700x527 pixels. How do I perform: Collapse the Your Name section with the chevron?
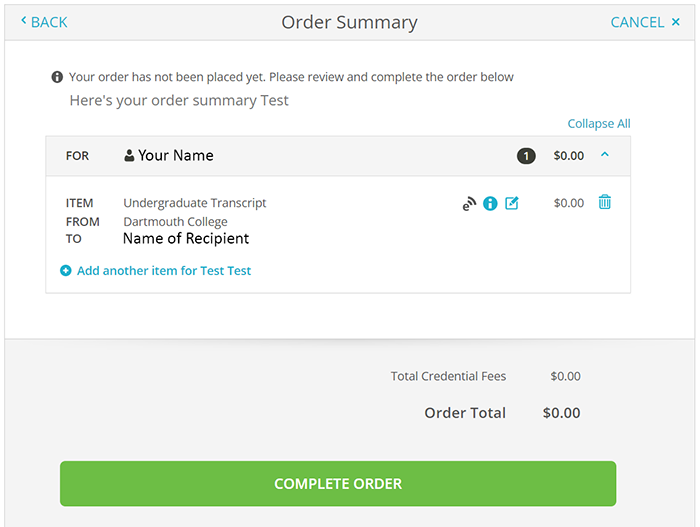tap(605, 155)
